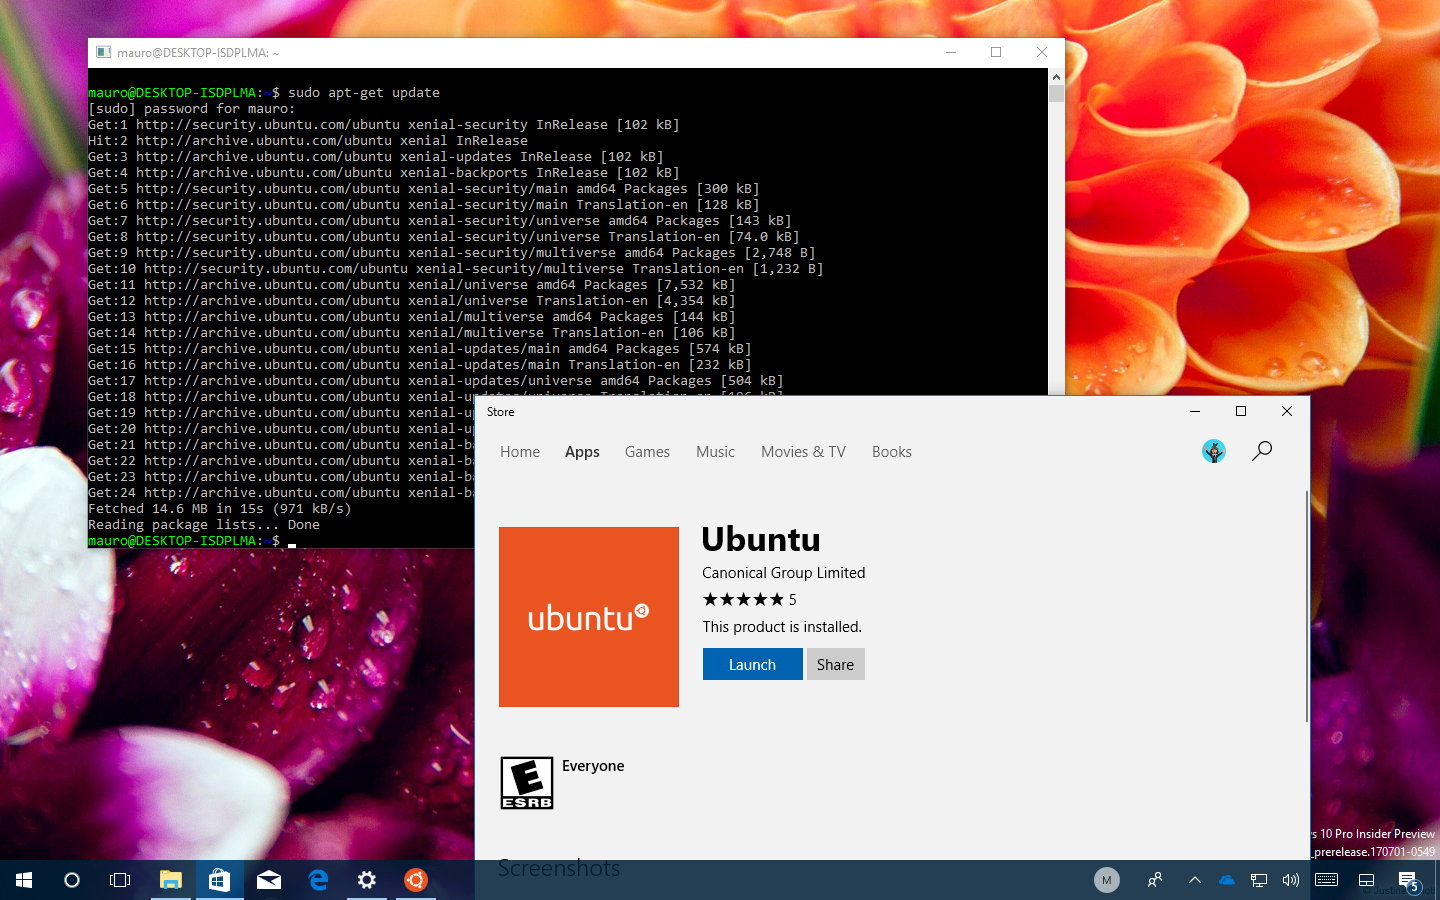Image resolution: width=1440 pixels, height=900 pixels.
Task: Click the 'Ubuntu' app title heading
Action: pyautogui.click(x=761, y=539)
